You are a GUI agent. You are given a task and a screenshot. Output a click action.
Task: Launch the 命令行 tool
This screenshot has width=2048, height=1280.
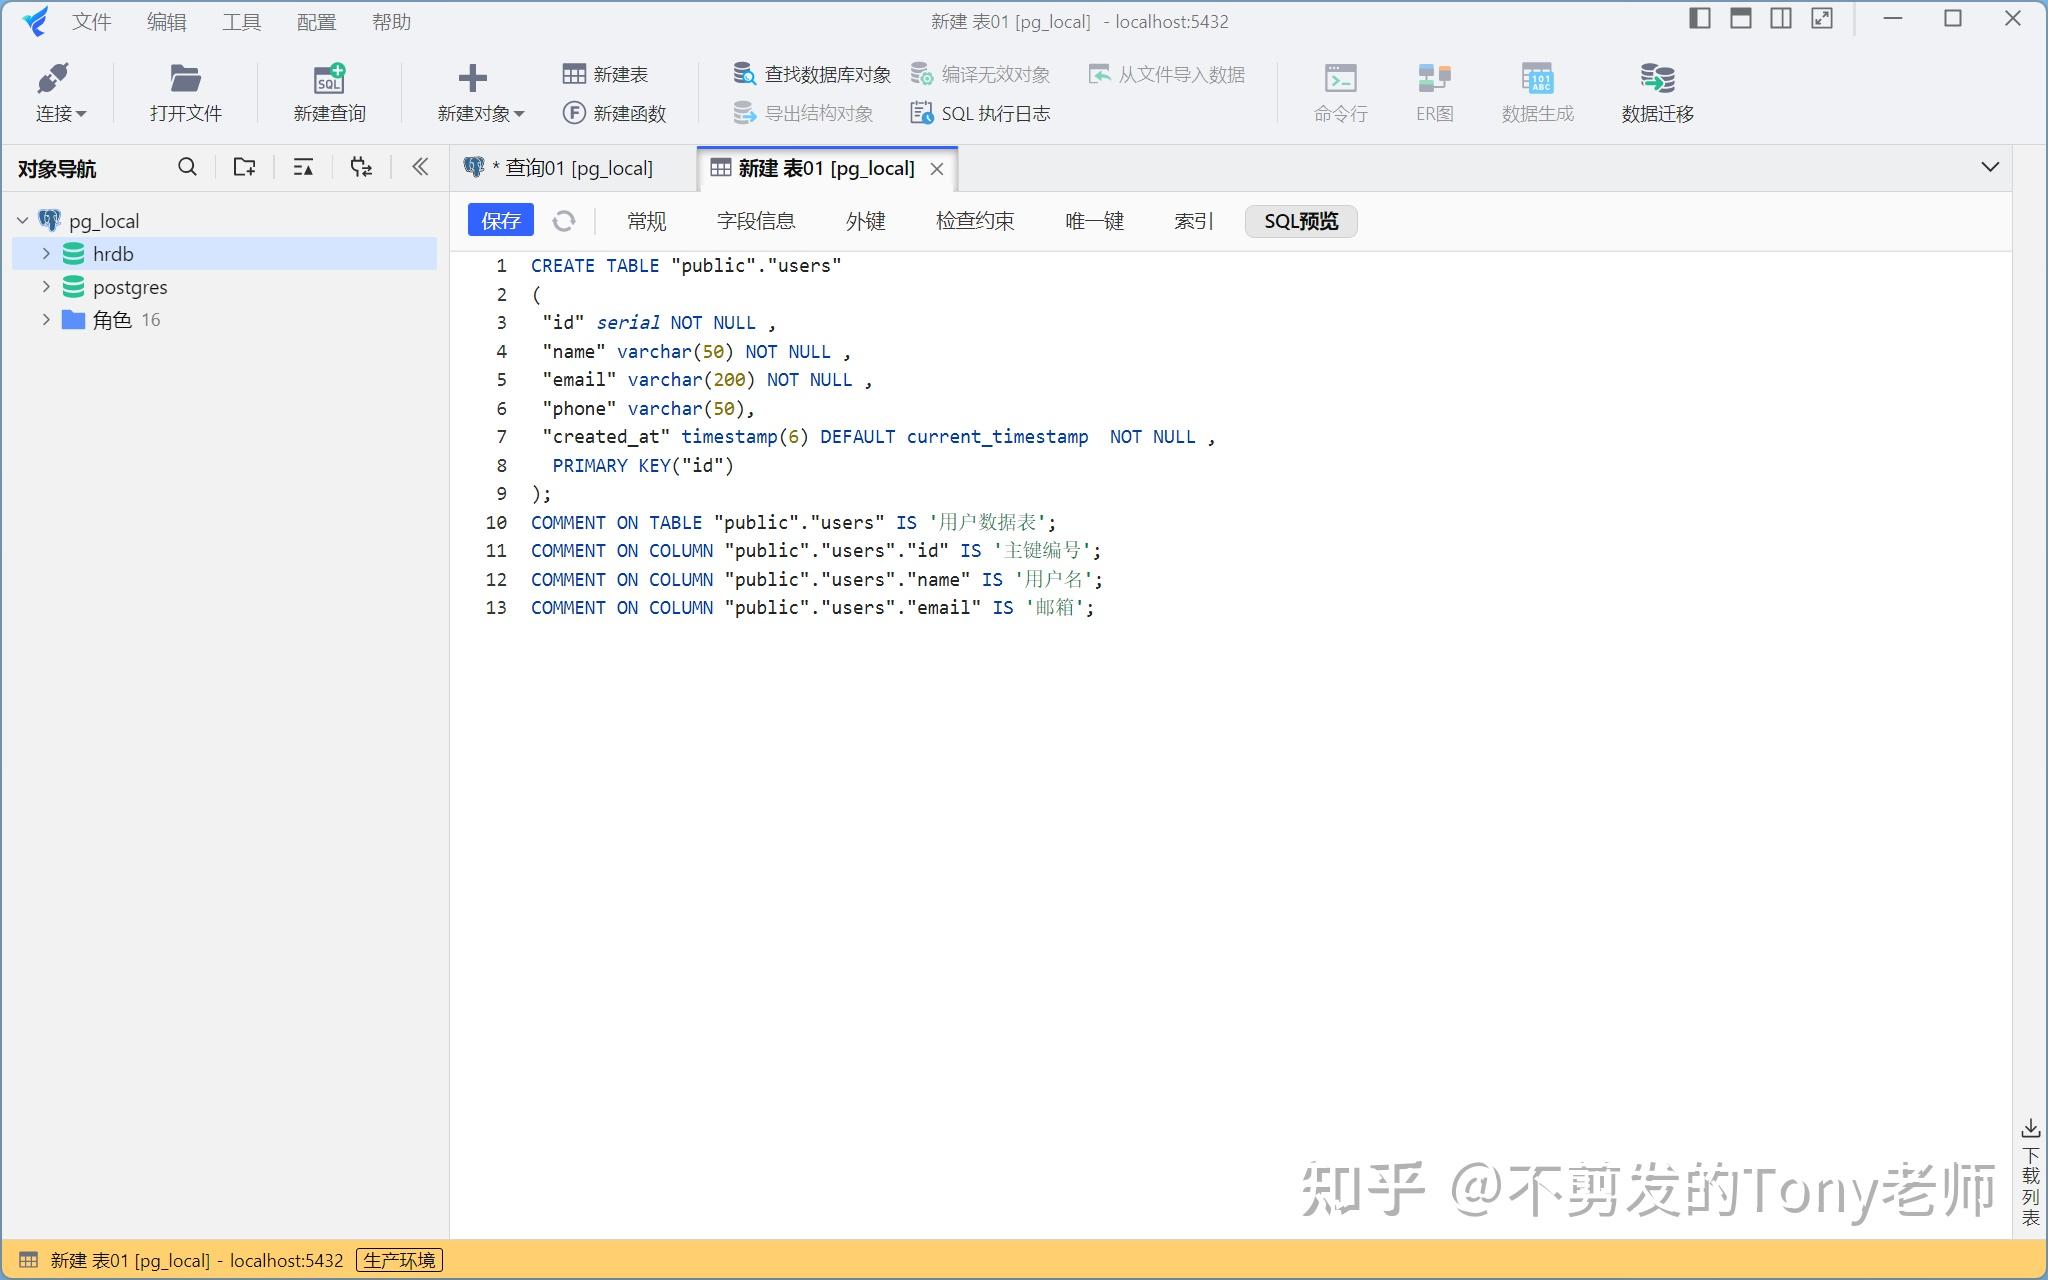(x=1340, y=90)
